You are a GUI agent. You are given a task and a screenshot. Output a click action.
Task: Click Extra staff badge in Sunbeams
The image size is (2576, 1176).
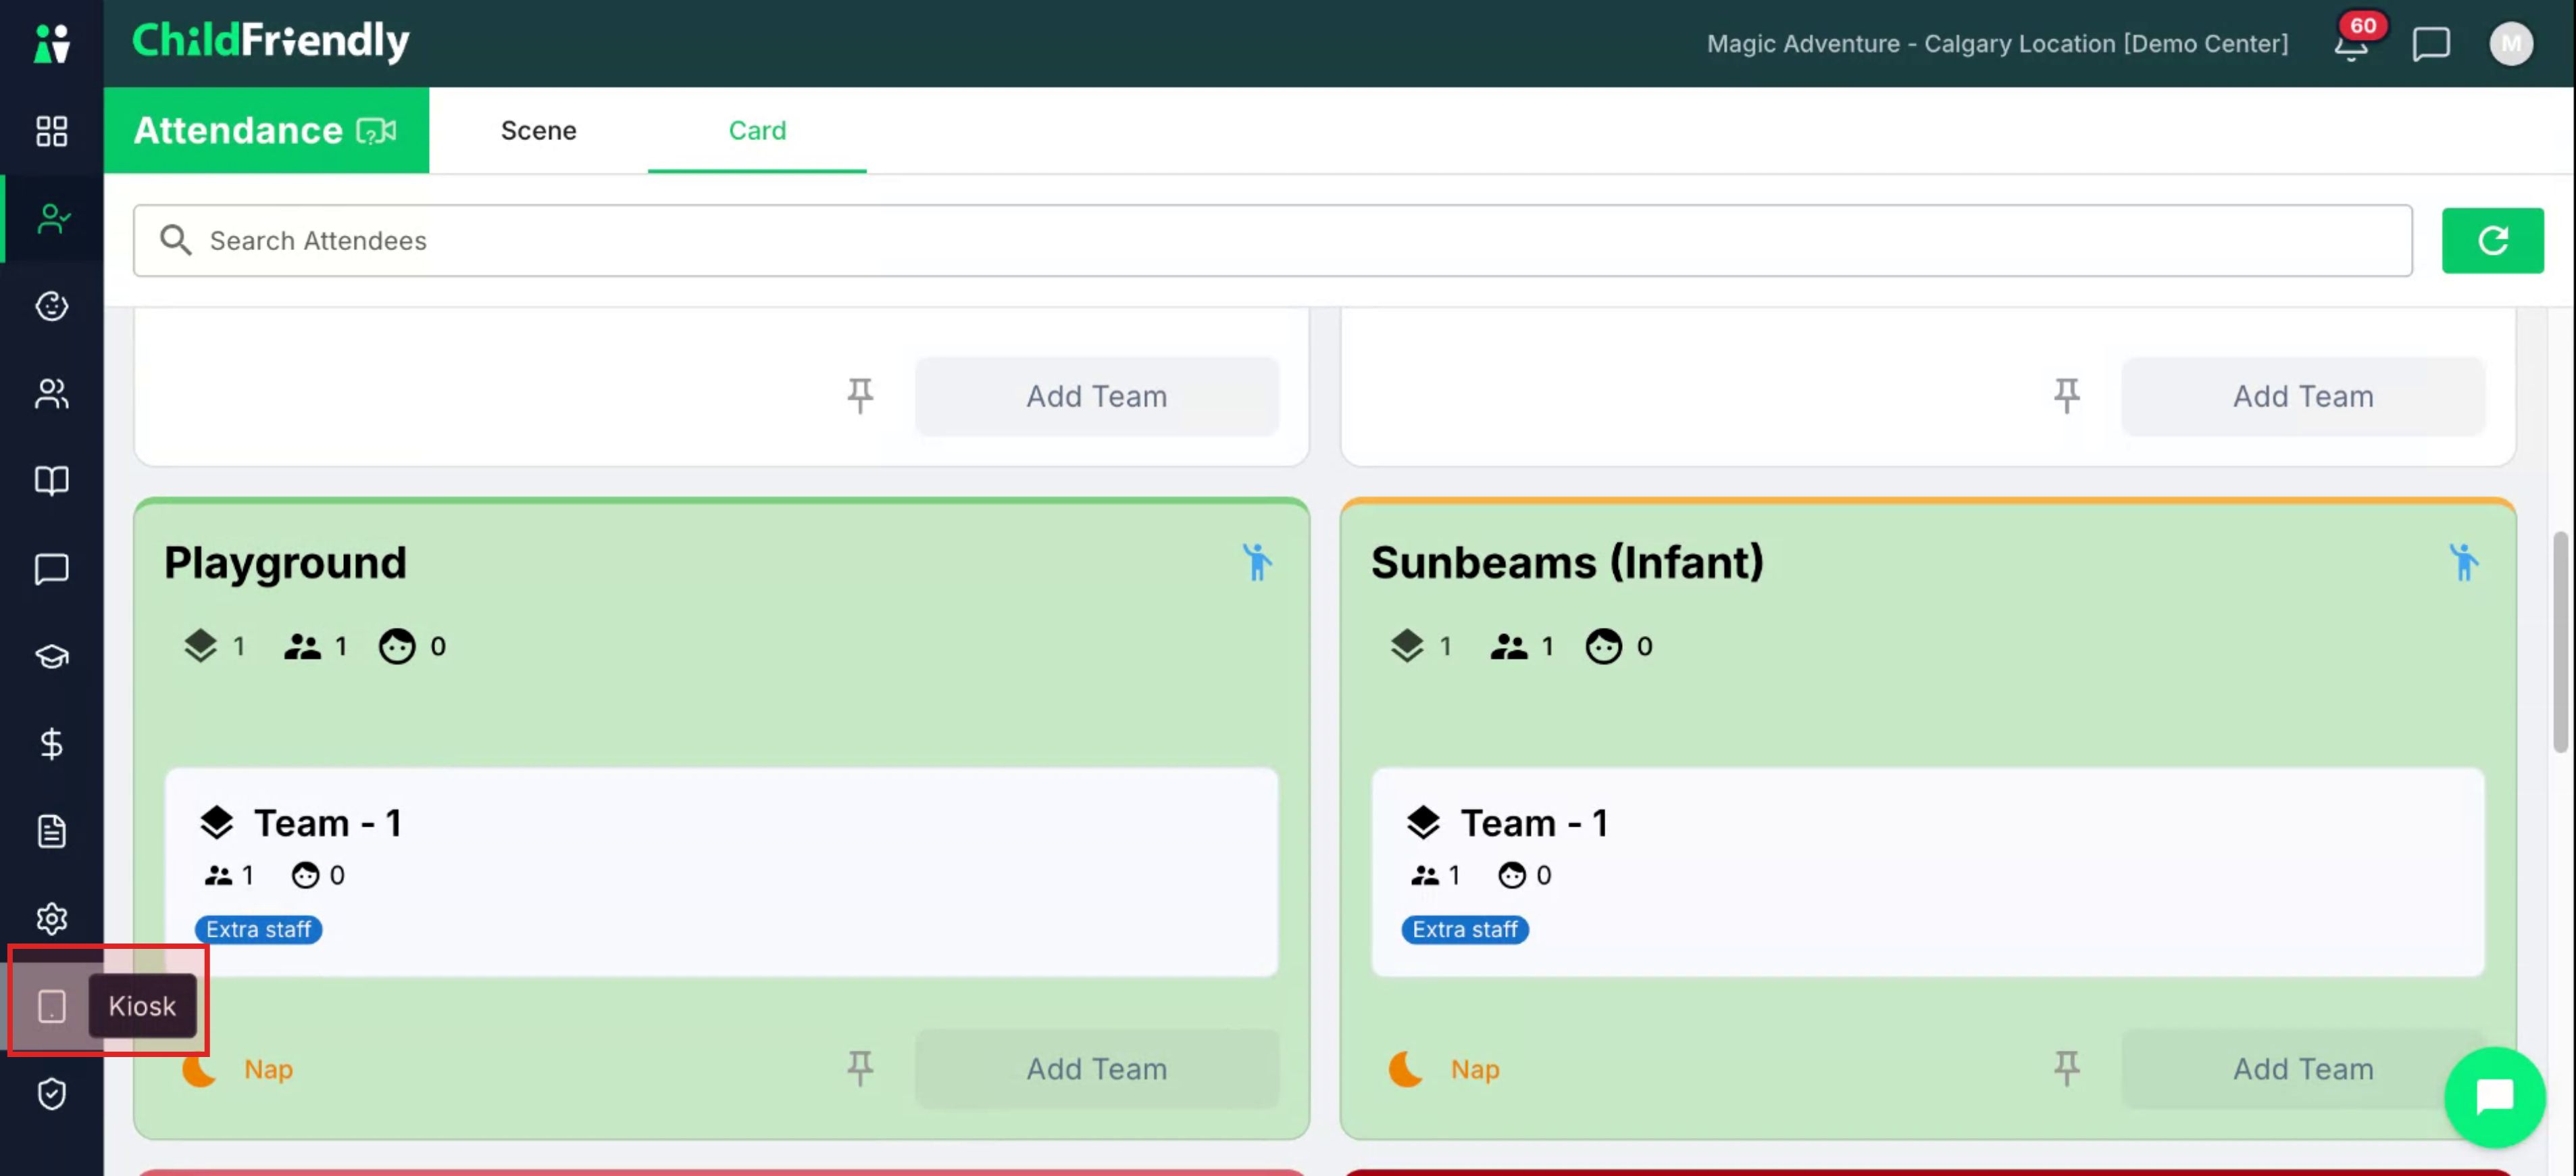click(x=1464, y=929)
